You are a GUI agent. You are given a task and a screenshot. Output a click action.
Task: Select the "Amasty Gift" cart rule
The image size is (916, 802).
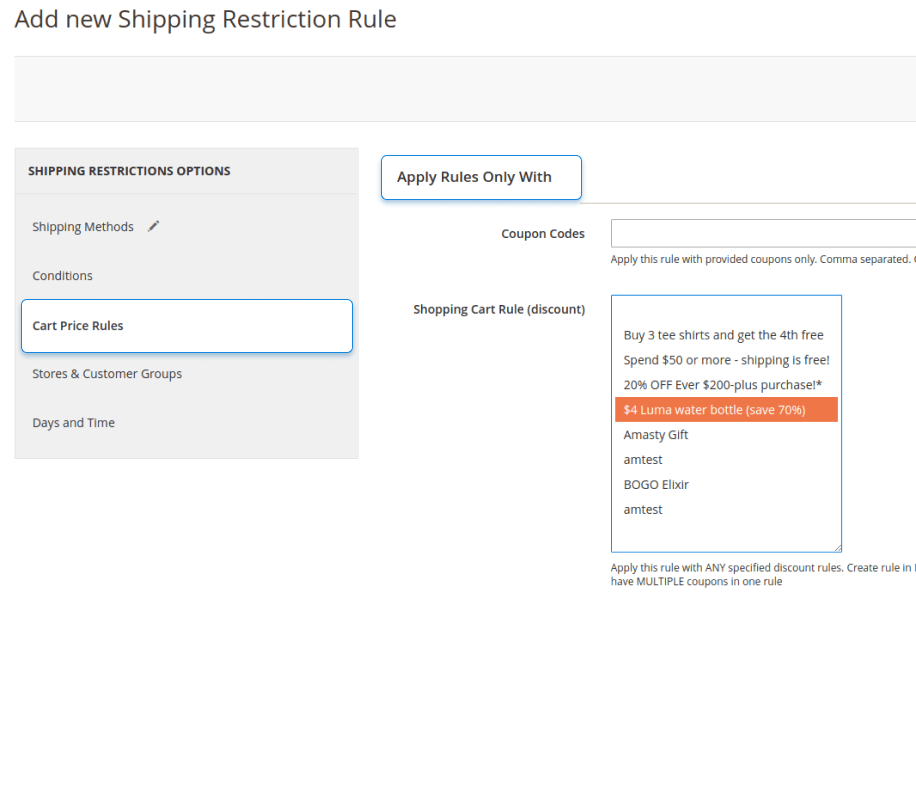pos(655,434)
